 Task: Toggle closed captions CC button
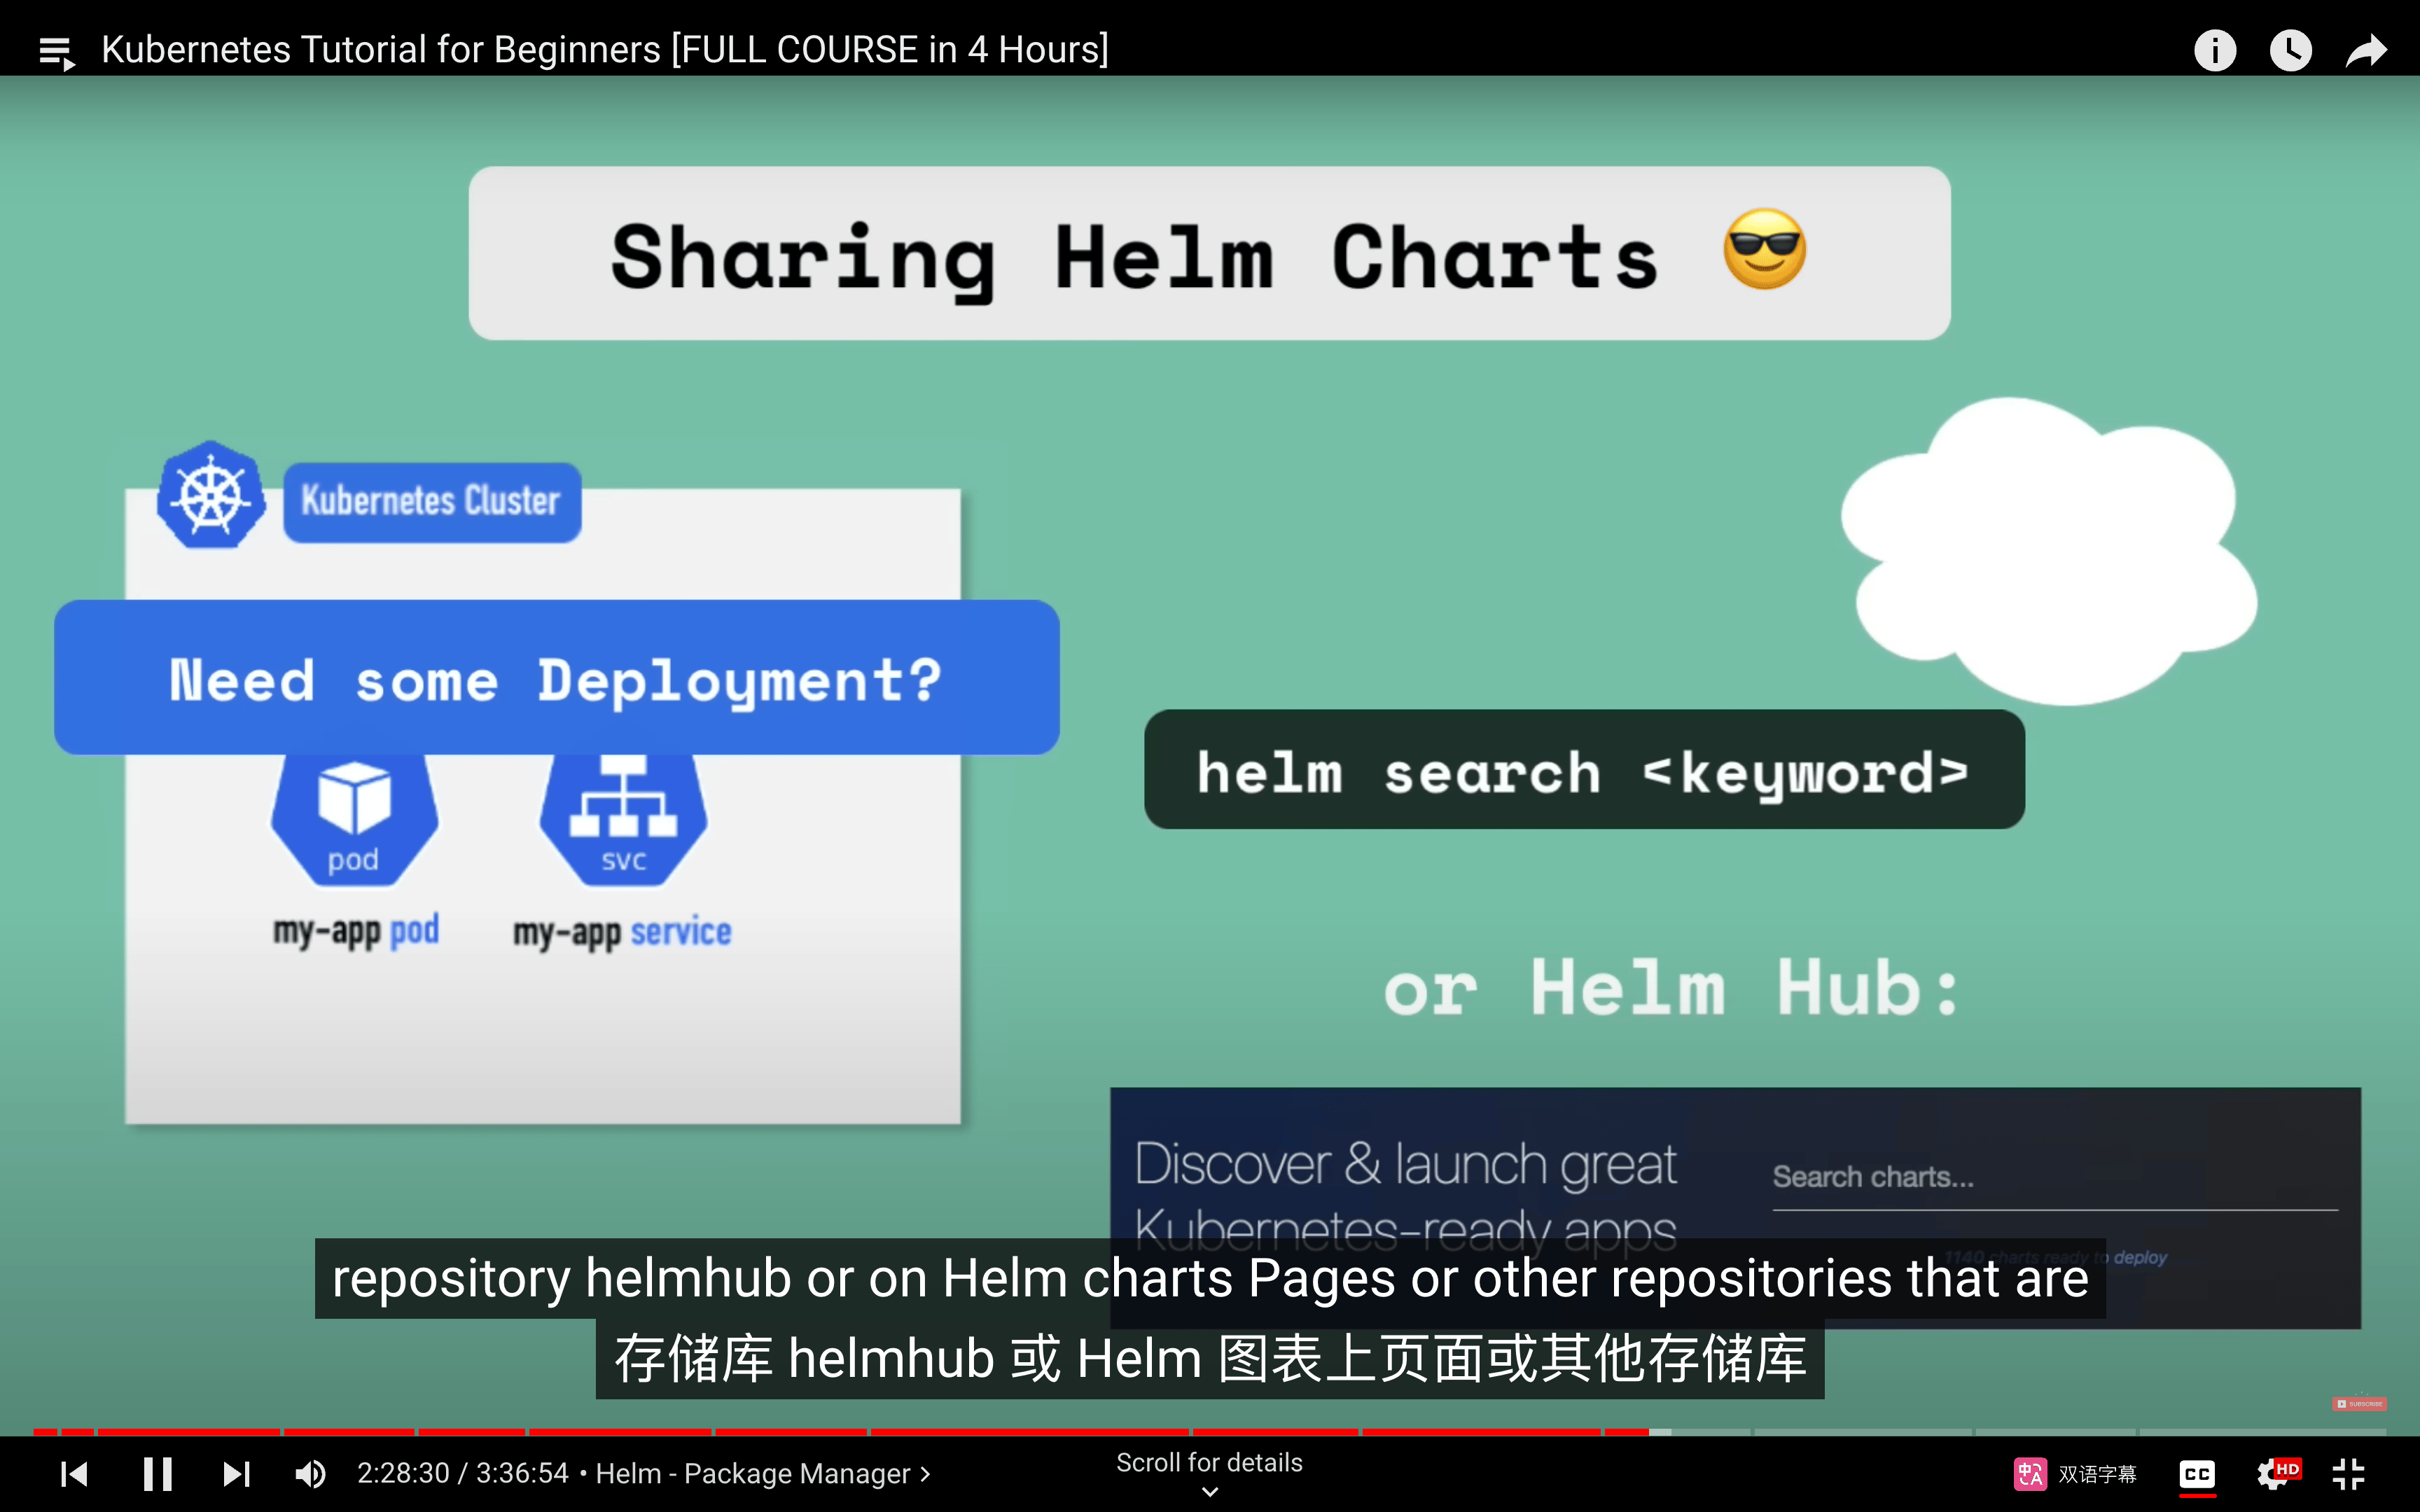tap(2197, 1474)
